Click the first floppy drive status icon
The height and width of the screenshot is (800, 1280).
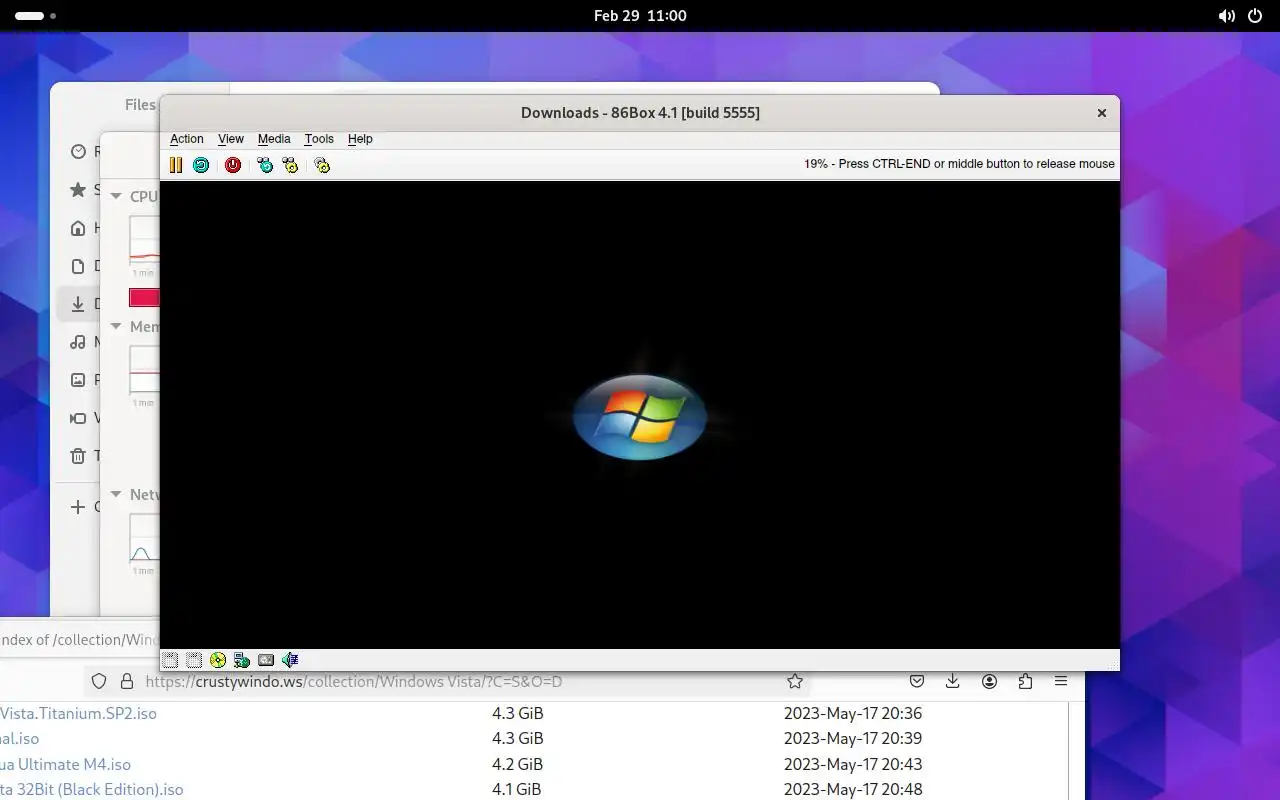point(170,660)
